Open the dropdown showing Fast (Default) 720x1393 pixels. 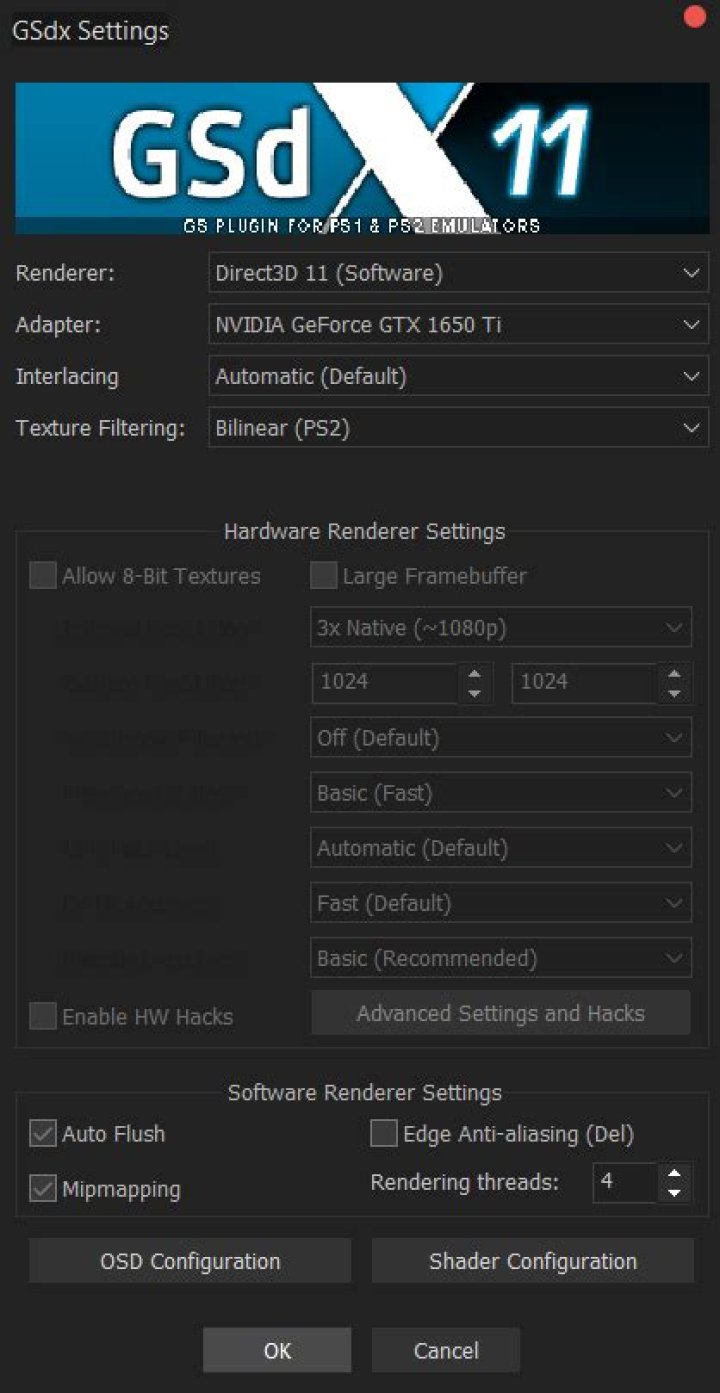point(501,903)
